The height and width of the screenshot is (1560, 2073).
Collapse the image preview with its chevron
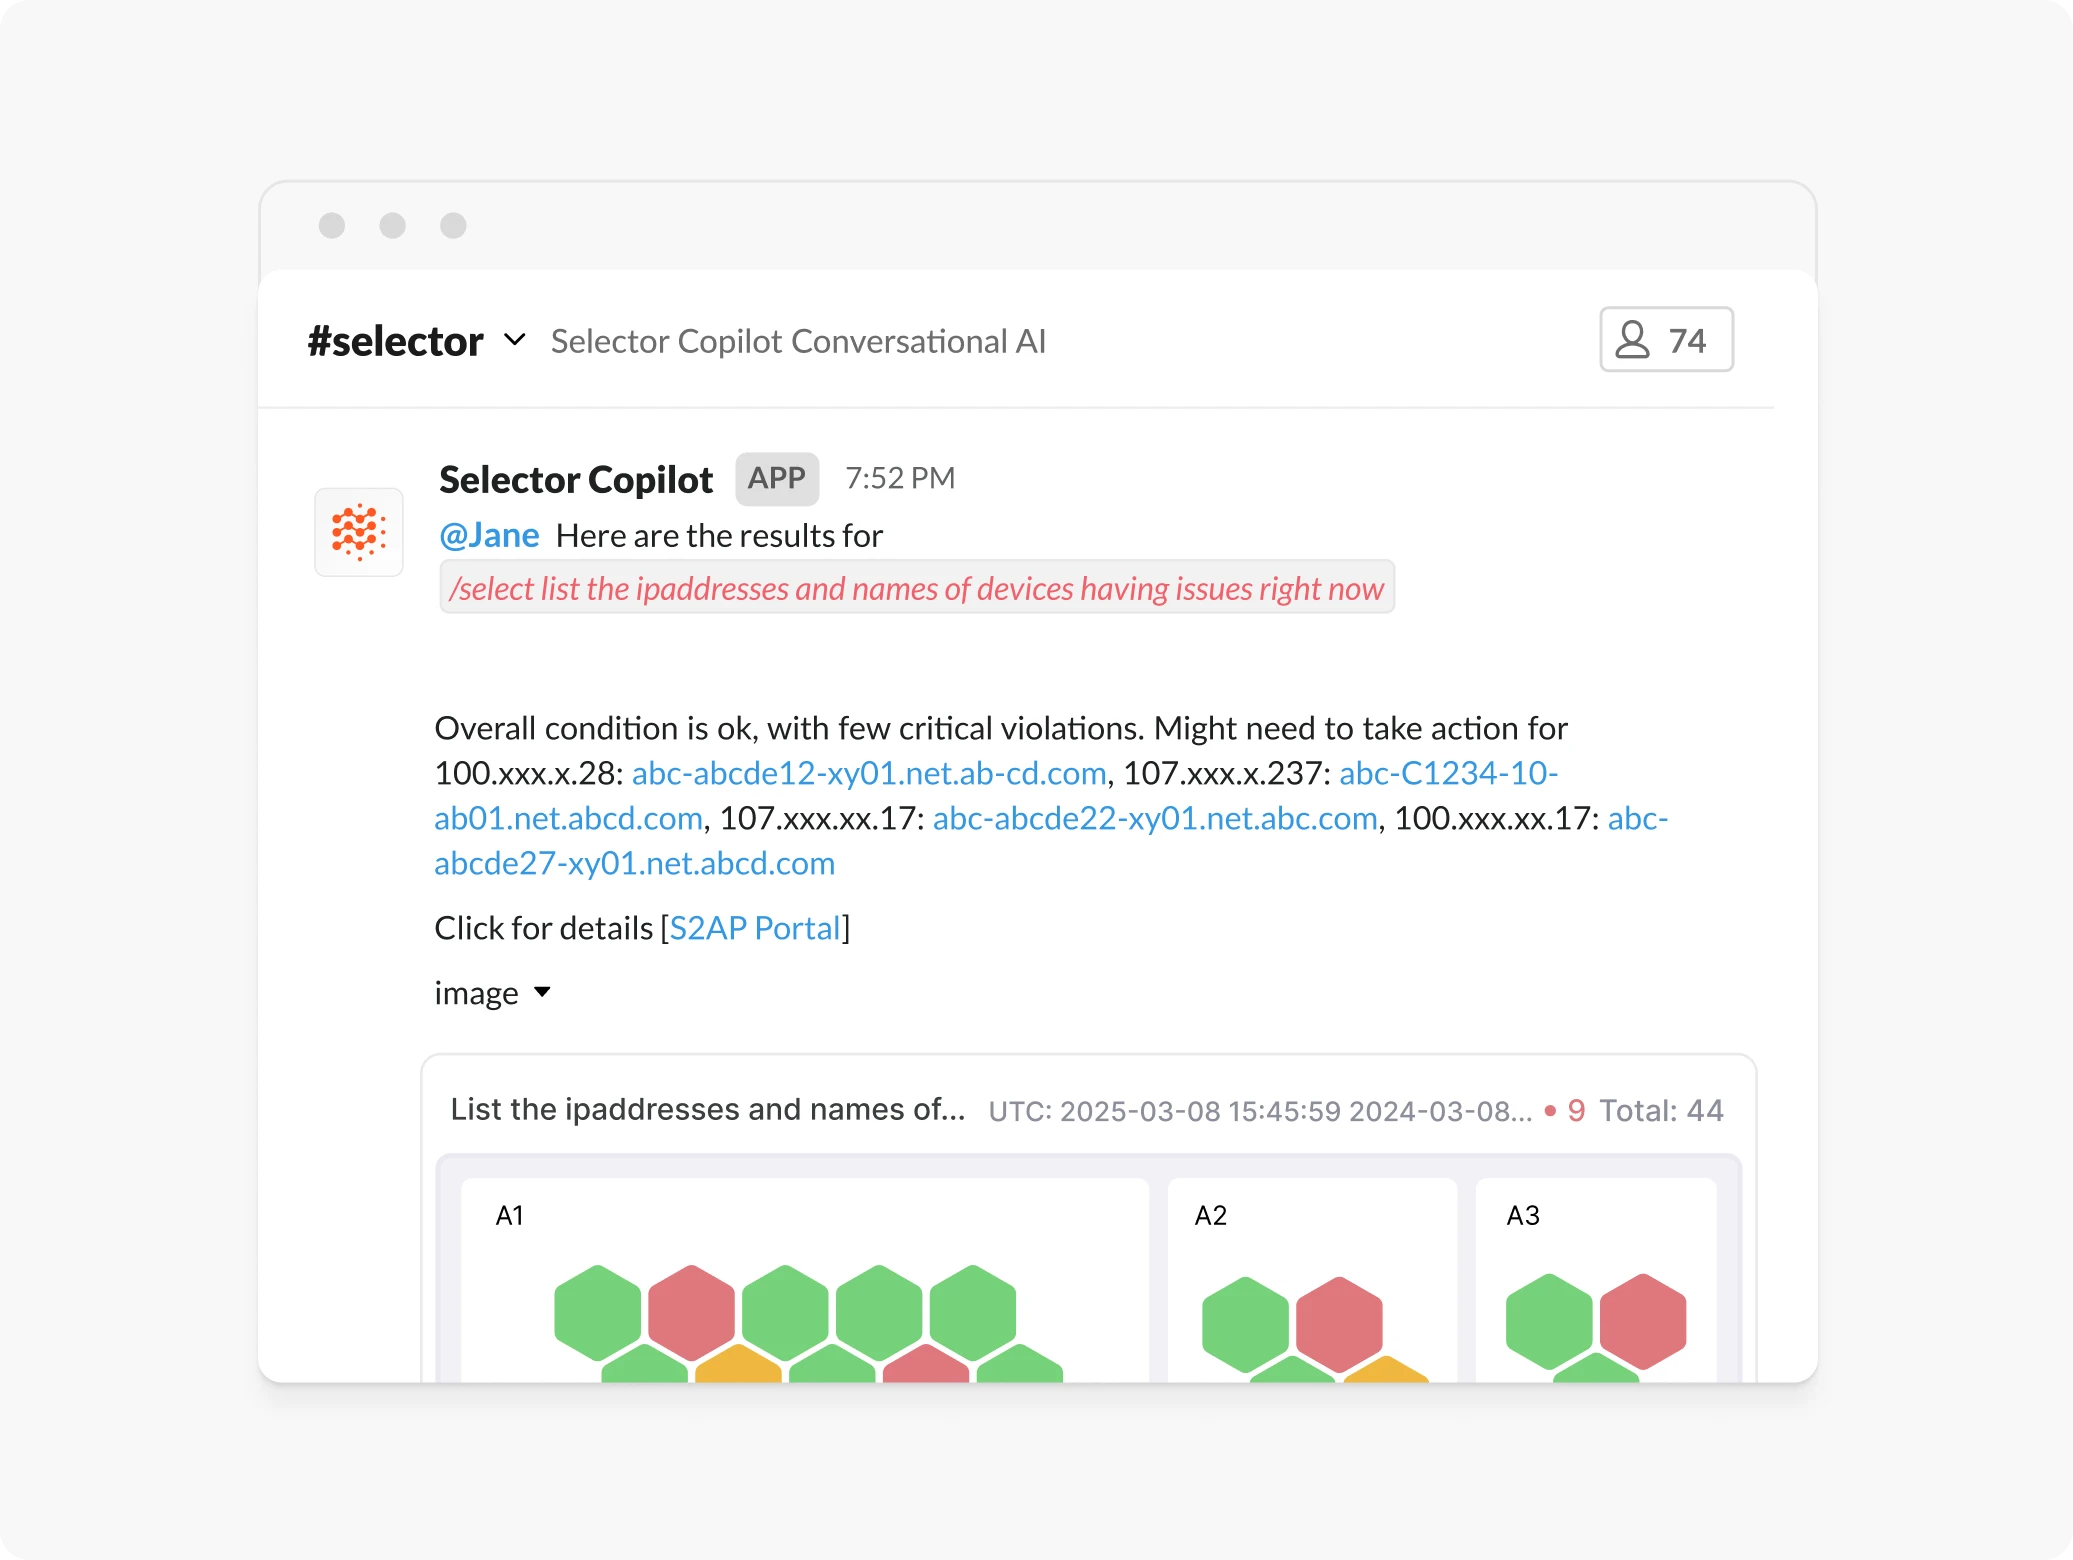[543, 994]
